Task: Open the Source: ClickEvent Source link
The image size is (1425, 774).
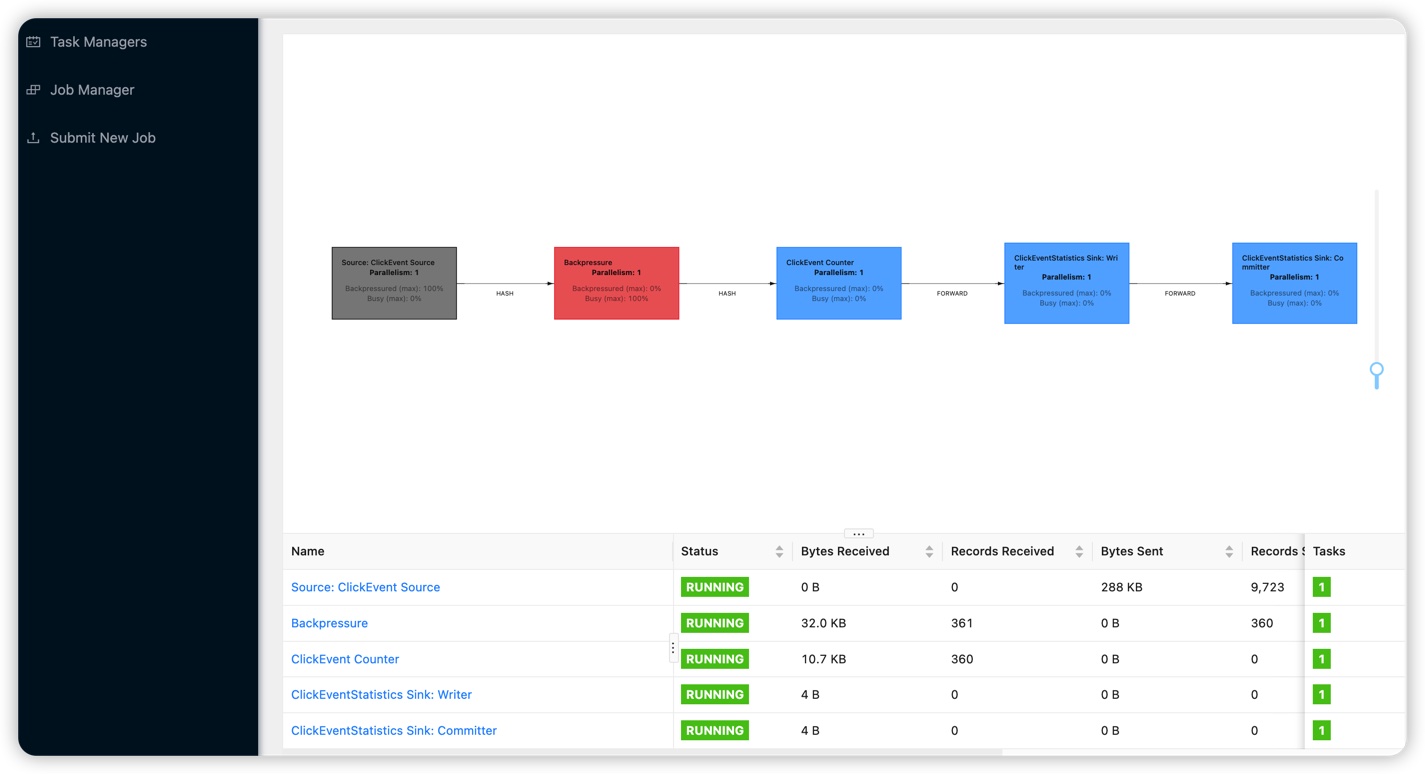Action: click(x=365, y=587)
